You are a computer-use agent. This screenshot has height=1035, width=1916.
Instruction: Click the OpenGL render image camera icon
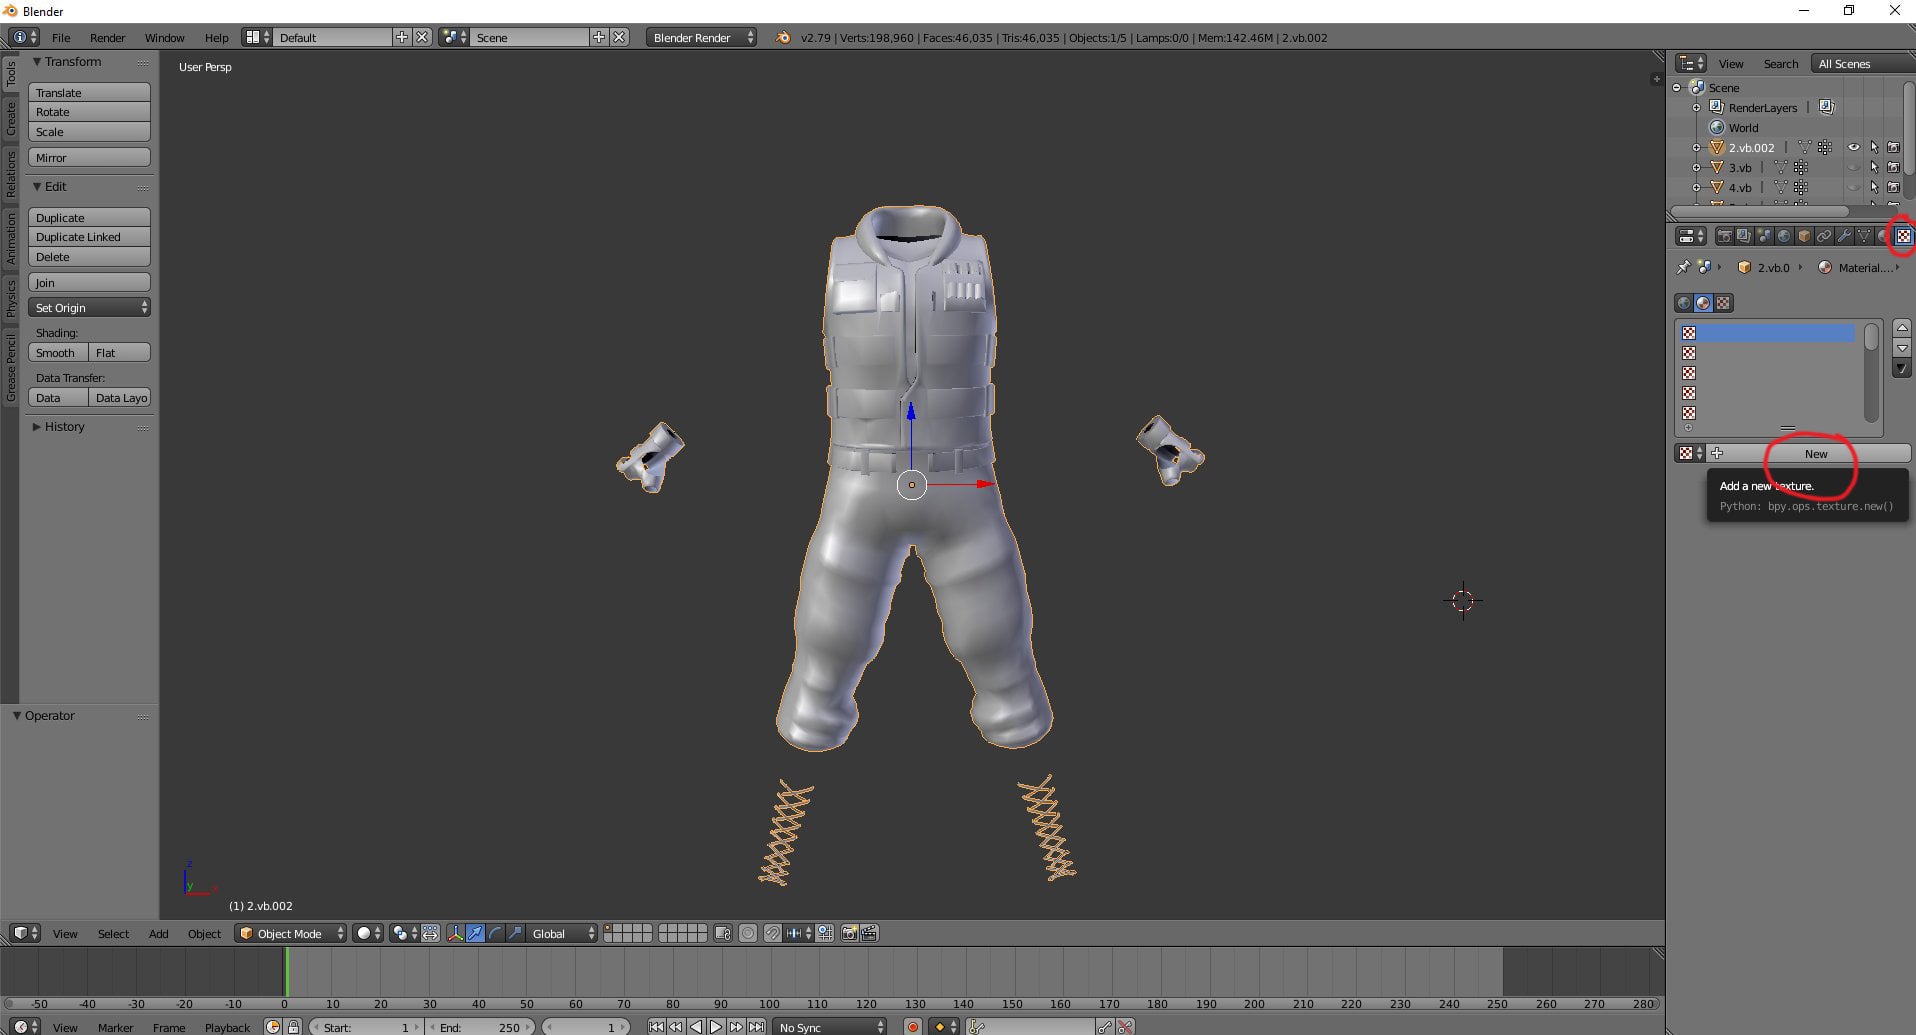(x=850, y=933)
